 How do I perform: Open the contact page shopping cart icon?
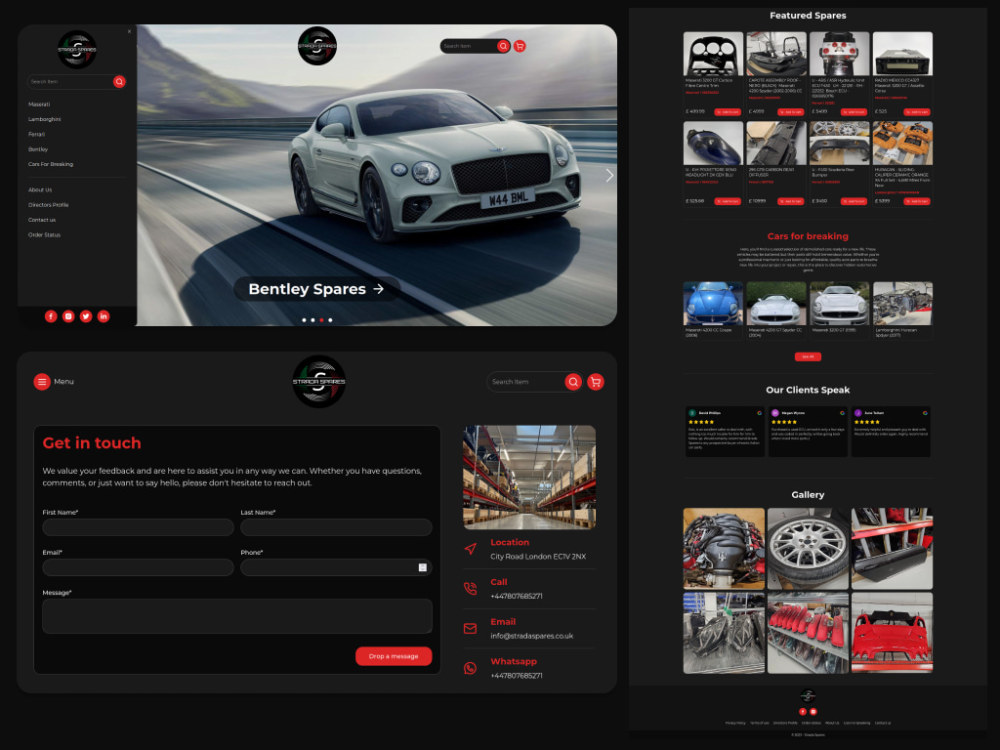[x=596, y=382]
